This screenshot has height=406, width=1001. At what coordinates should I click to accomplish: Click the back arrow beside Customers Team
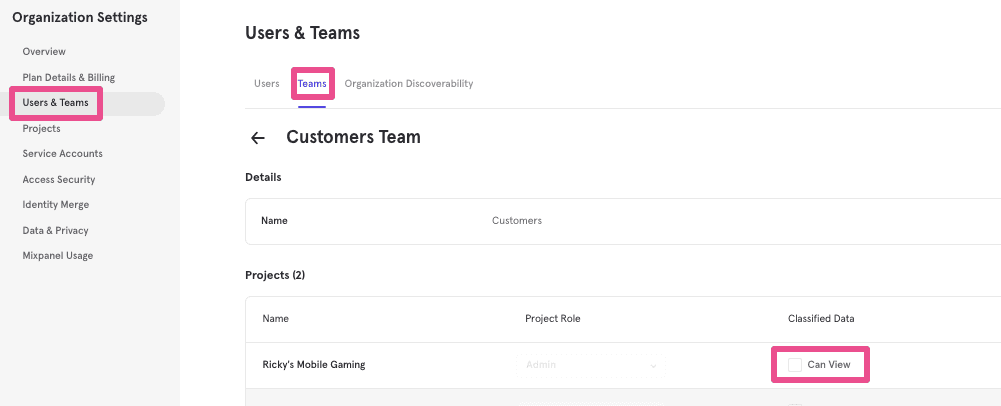pyautogui.click(x=258, y=138)
